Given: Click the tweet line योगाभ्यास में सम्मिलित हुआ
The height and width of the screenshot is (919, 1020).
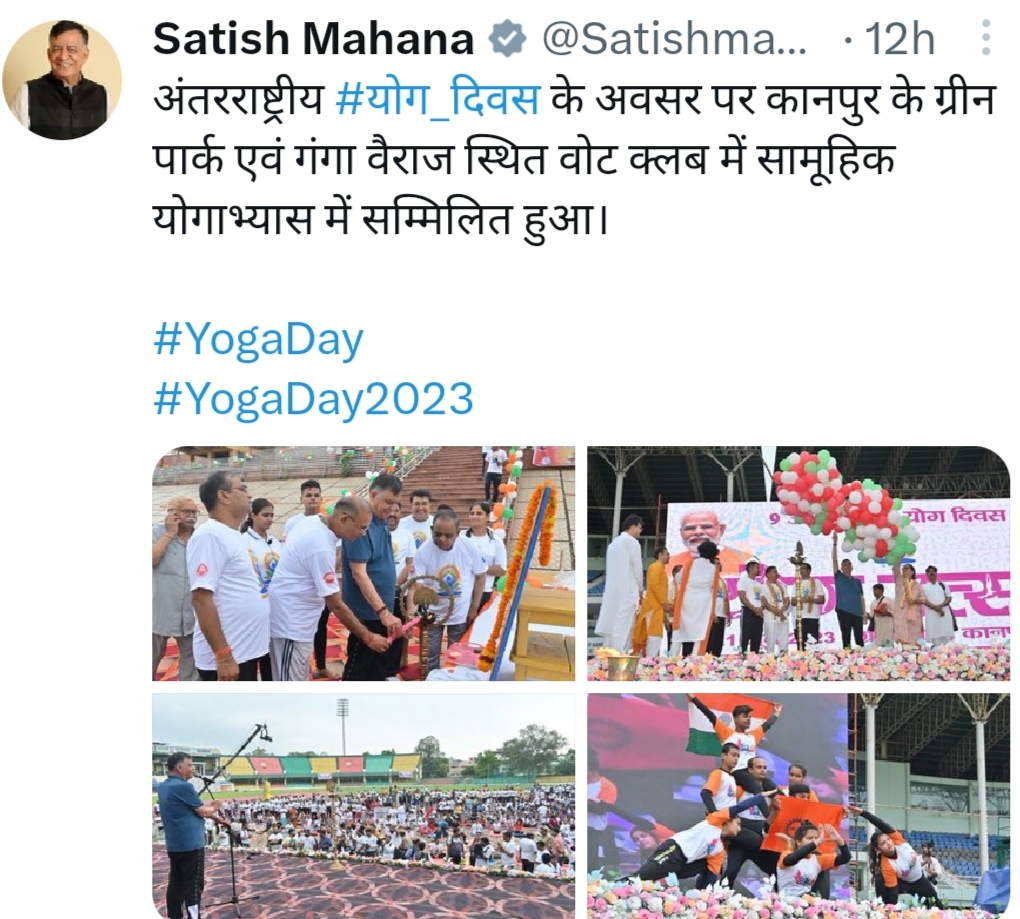Looking at the screenshot, I should click(x=381, y=219).
